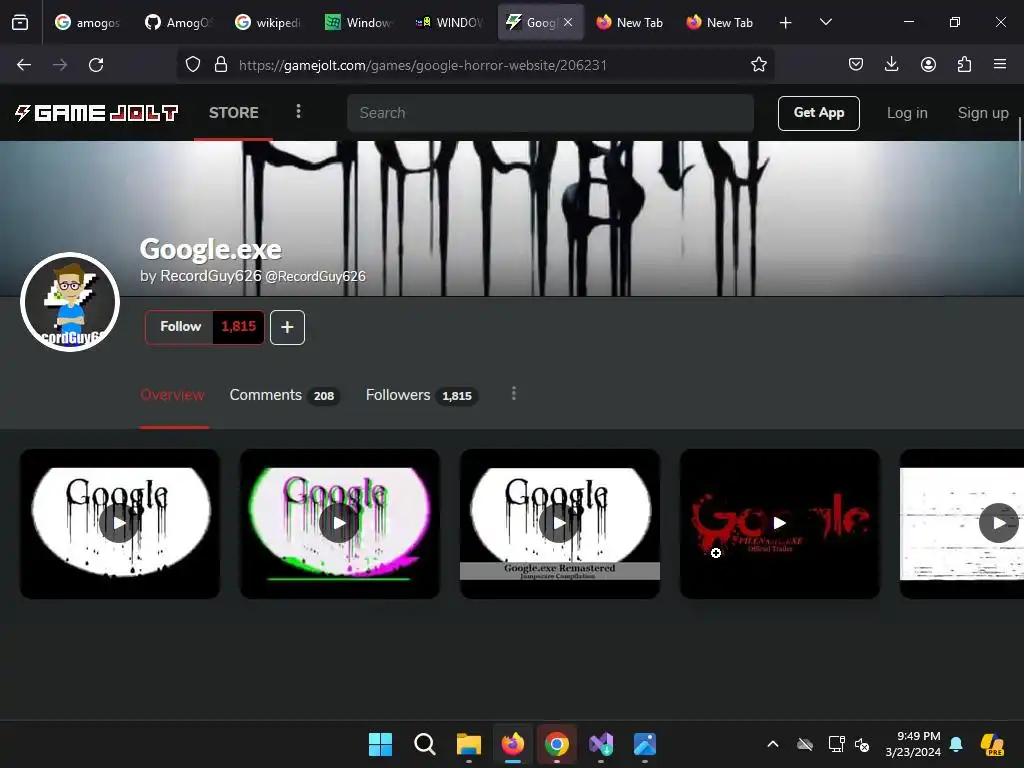Open the Firefox account icon
Image resolution: width=1024 pixels, height=768 pixels.
pyautogui.click(x=928, y=65)
